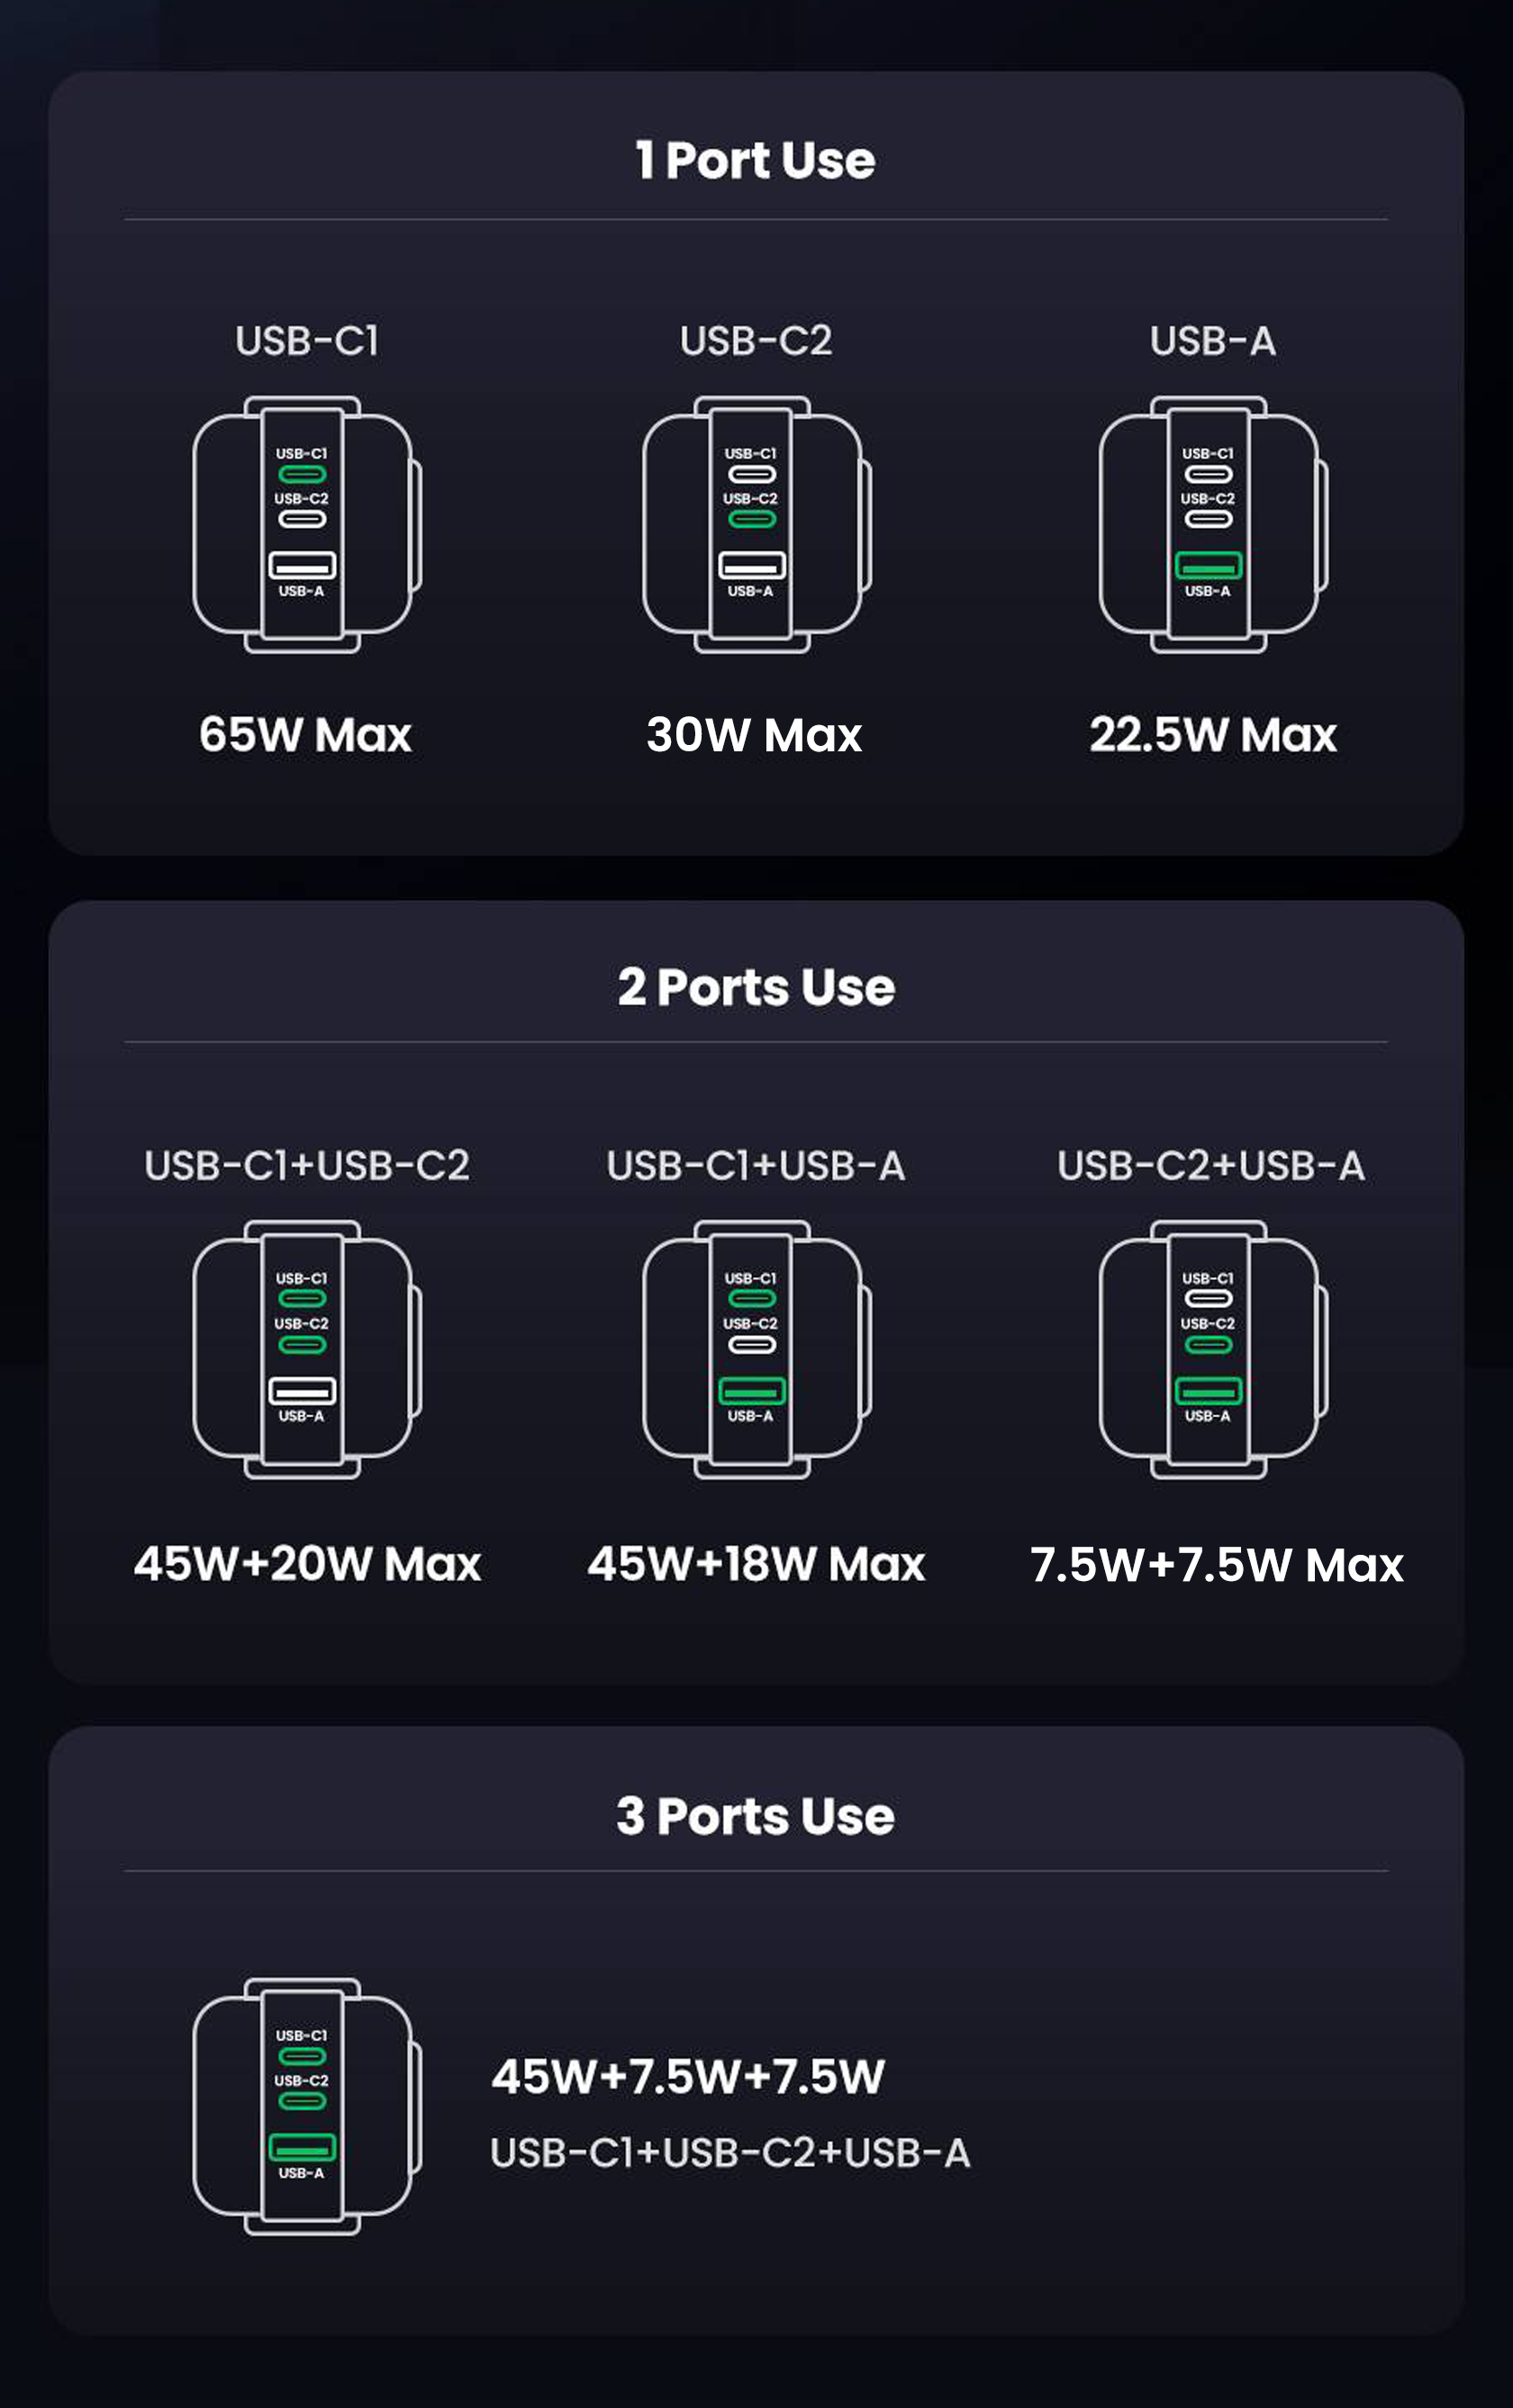Image resolution: width=1513 pixels, height=2408 pixels.
Task: Click the "USB-C2+USB-A" label
Action: [1211, 1166]
